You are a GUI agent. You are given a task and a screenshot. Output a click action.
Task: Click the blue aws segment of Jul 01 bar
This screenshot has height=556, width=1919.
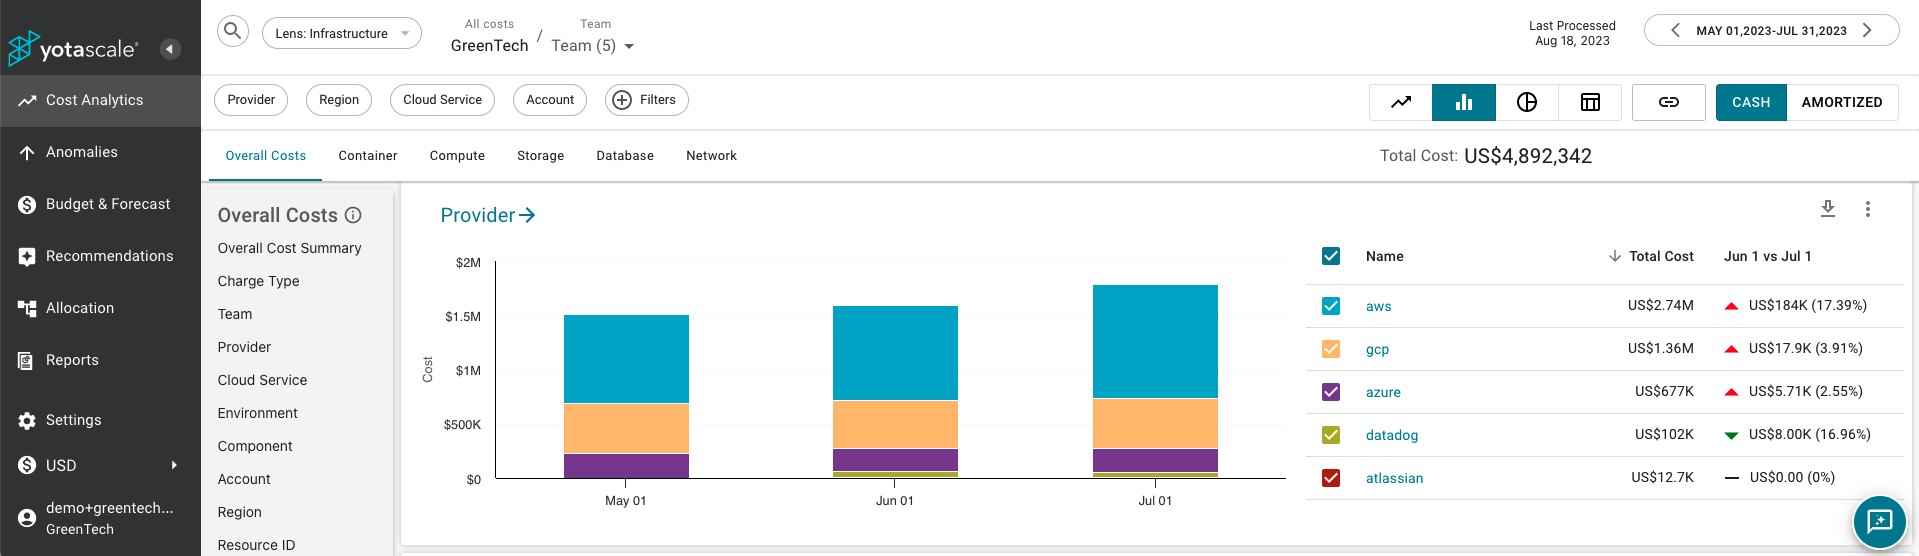click(1155, 341)
